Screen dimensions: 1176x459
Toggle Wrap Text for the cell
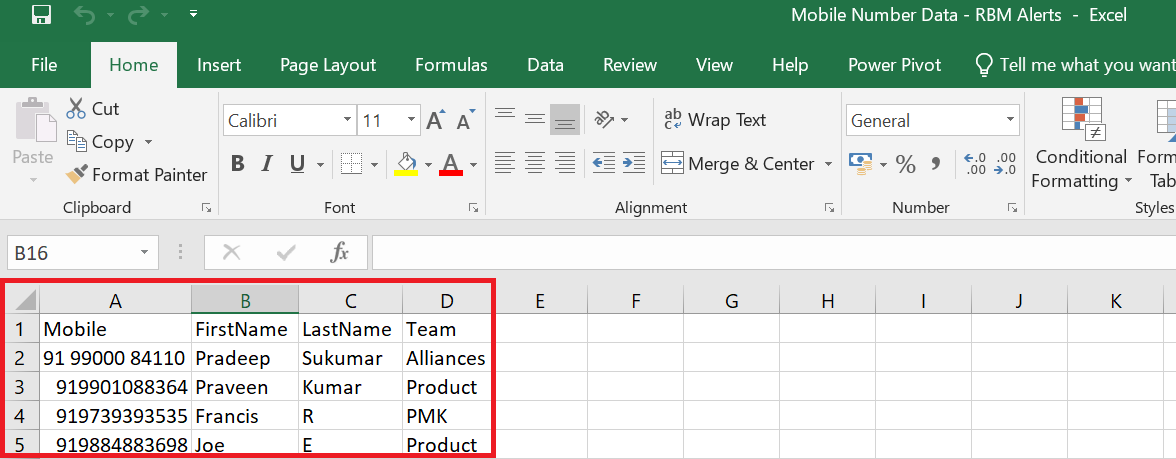pos(715,120)
